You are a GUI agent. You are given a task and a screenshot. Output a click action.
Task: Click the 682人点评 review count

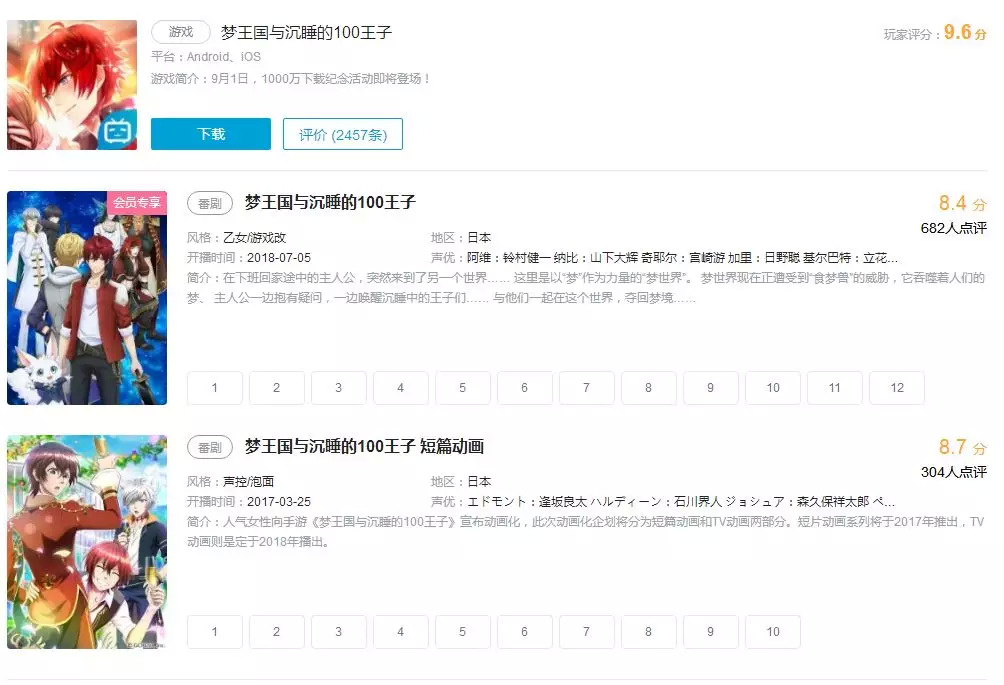pos(953,228)
